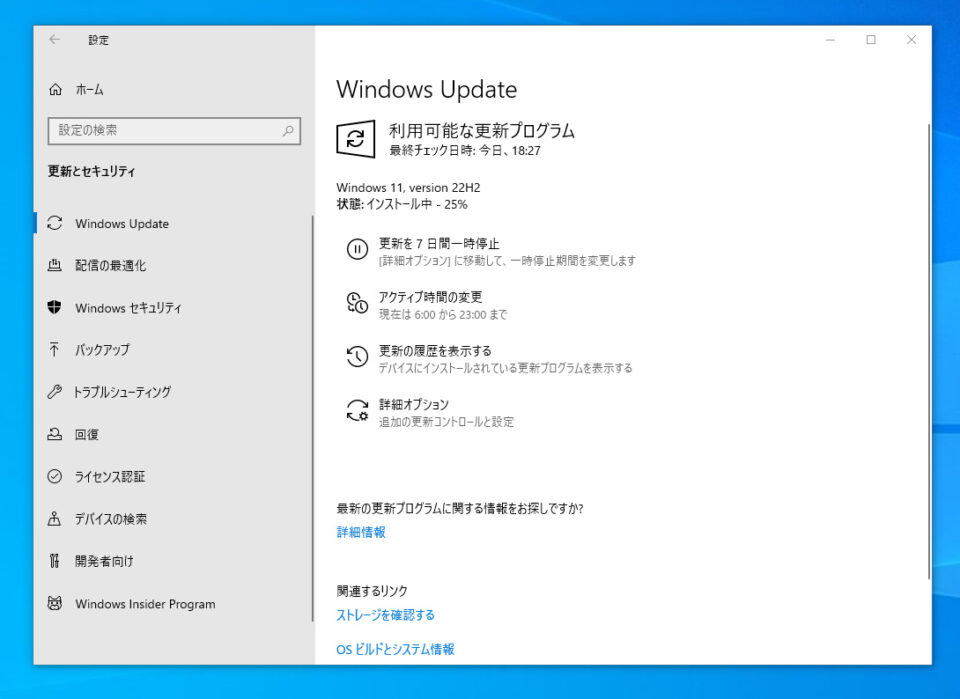Pause updates via 更新を 7 日間一時停止
The image size is (960, 699).
[x=491, y=251]
